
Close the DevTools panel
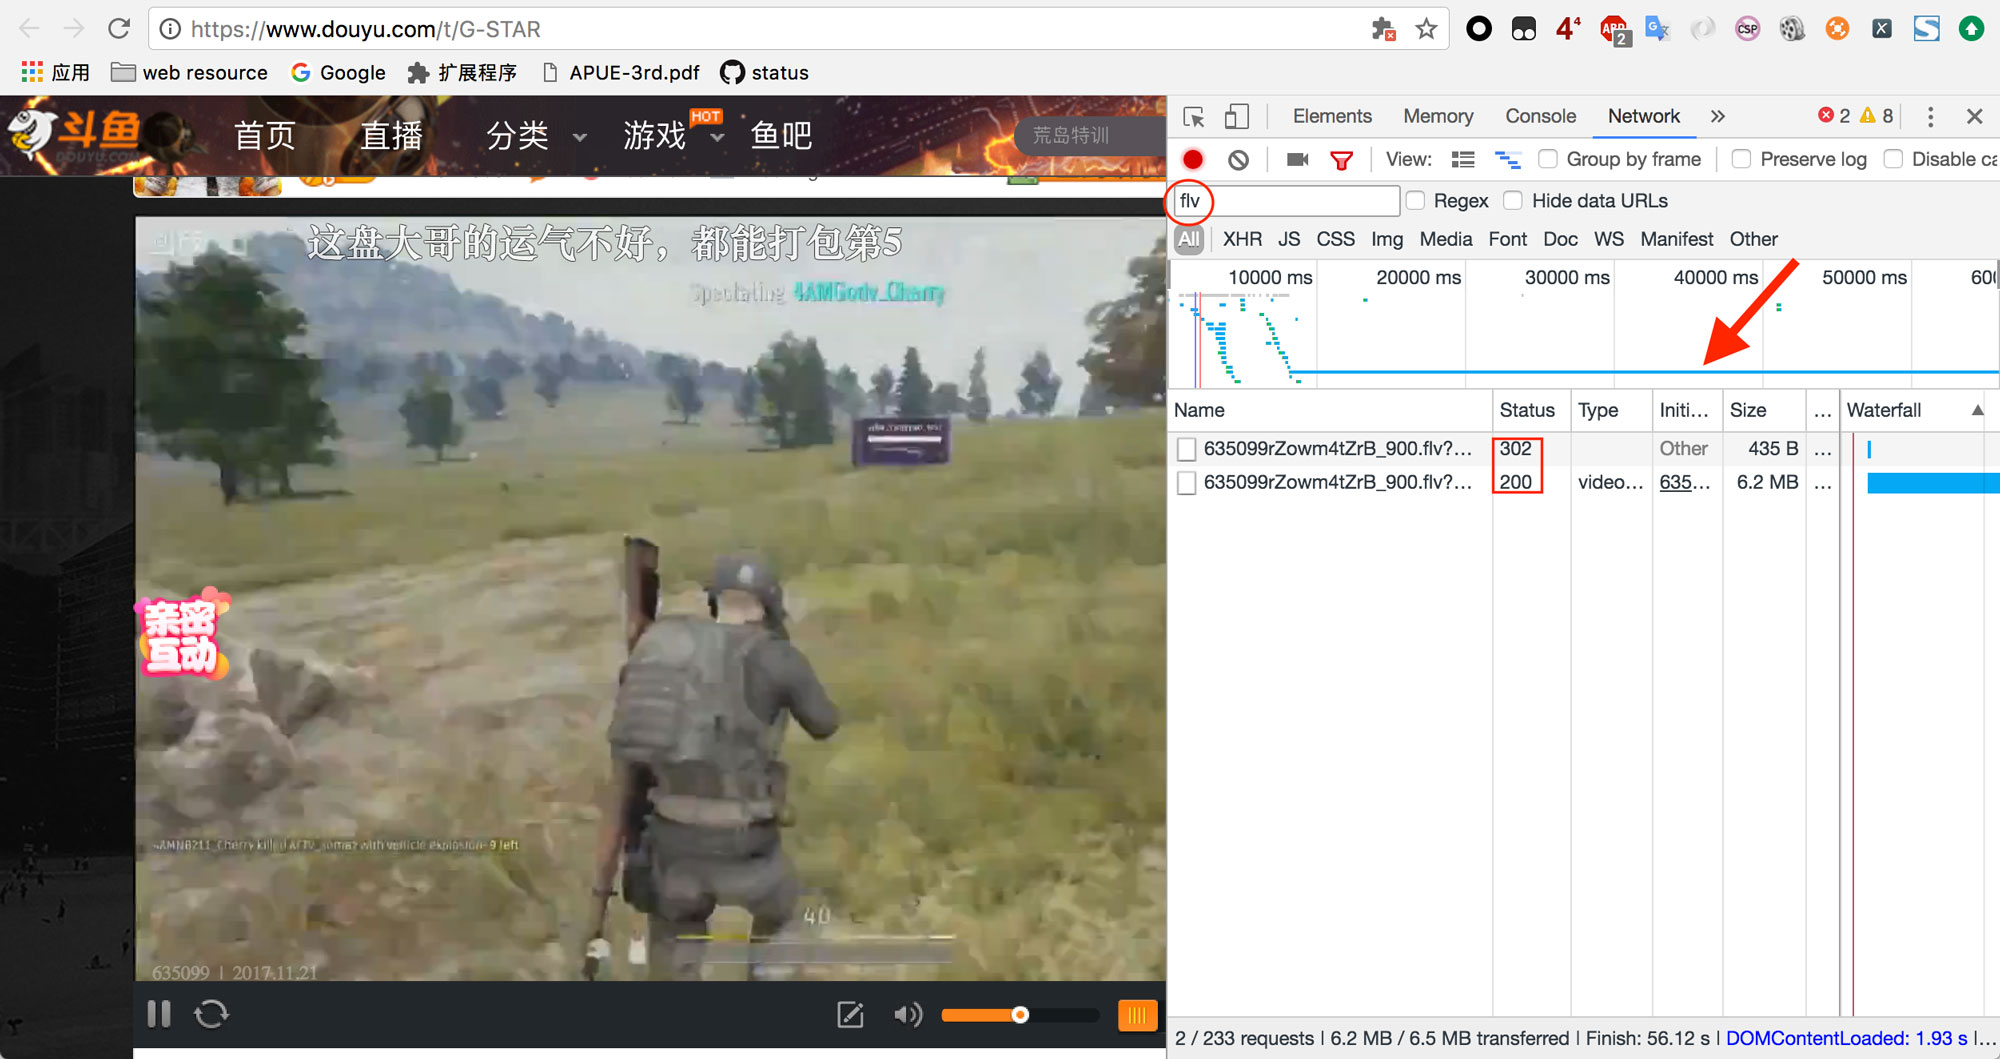1975,117
